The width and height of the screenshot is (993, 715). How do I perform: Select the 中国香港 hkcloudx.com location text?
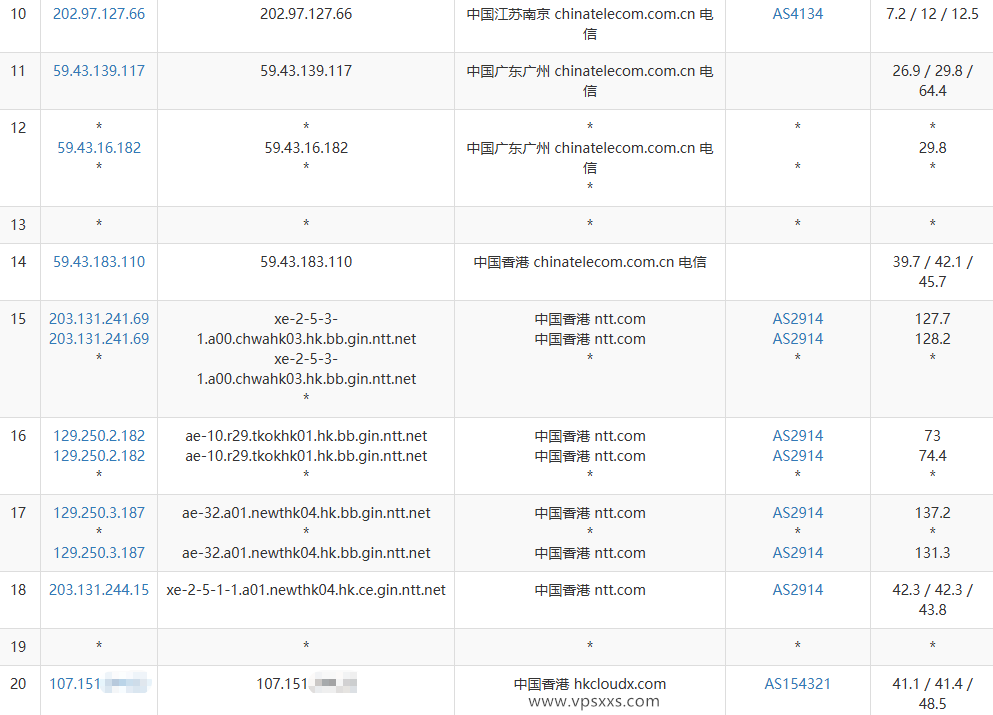[590, 684]
